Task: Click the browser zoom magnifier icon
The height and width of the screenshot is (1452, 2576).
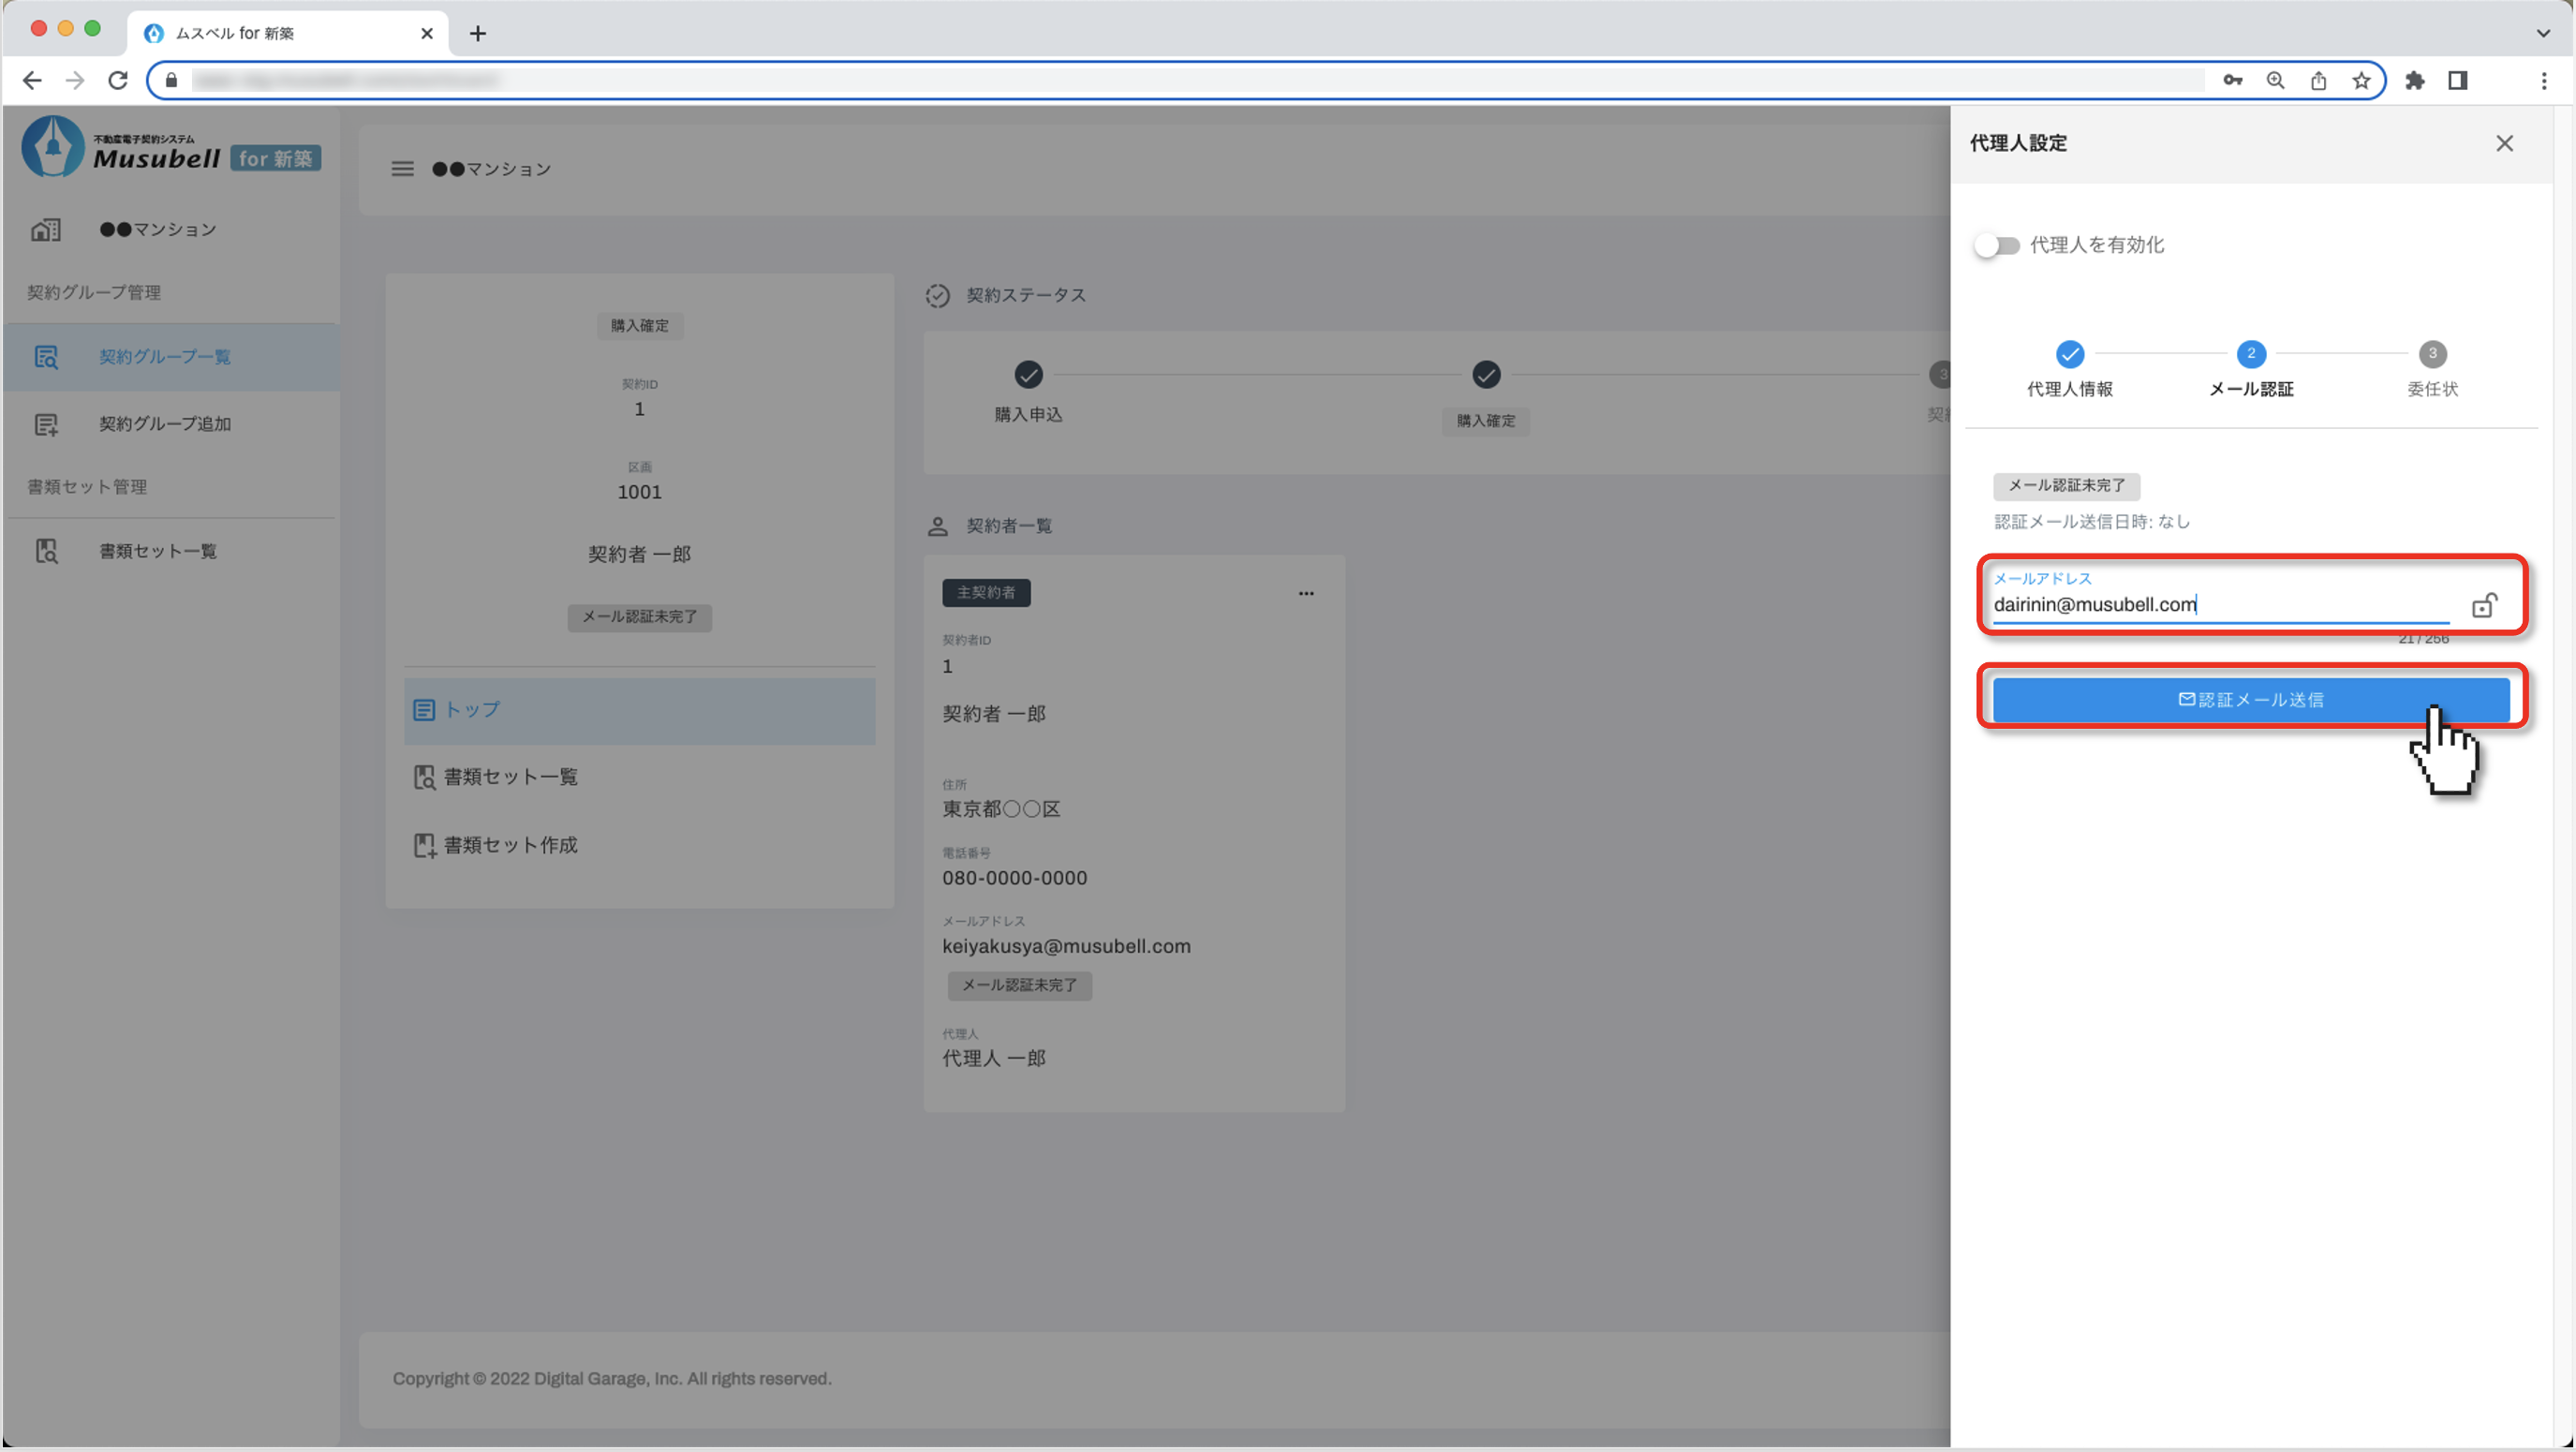Action: [x=2275, y=81]
